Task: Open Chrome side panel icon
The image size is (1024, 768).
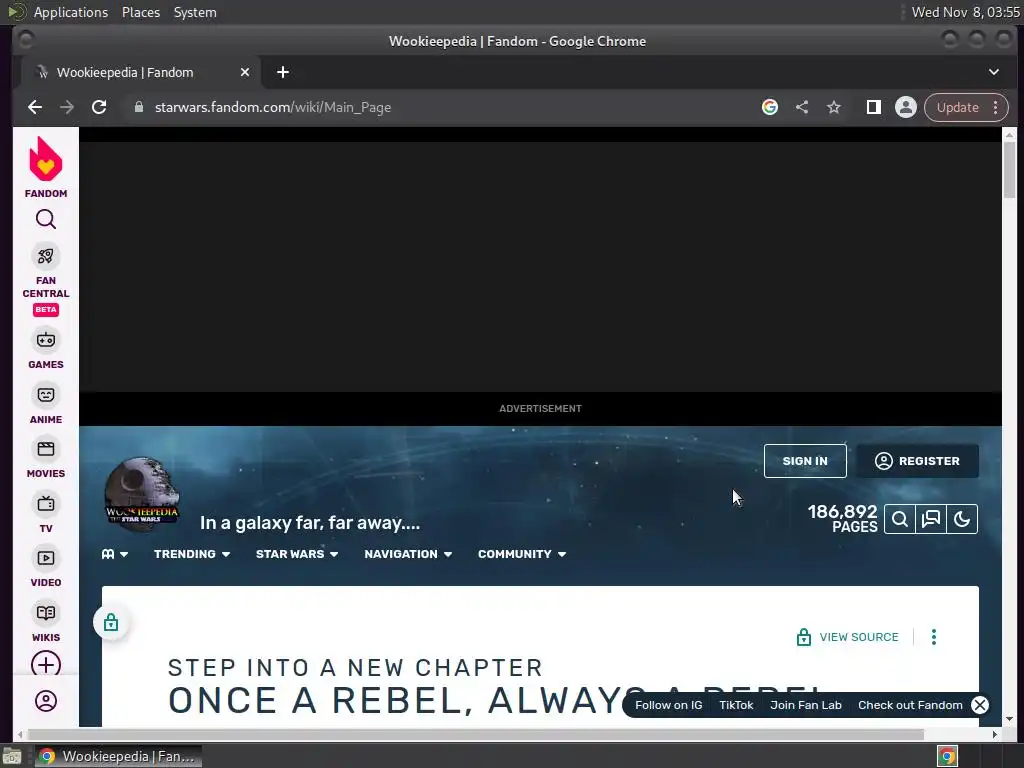Action: [874, 107]
